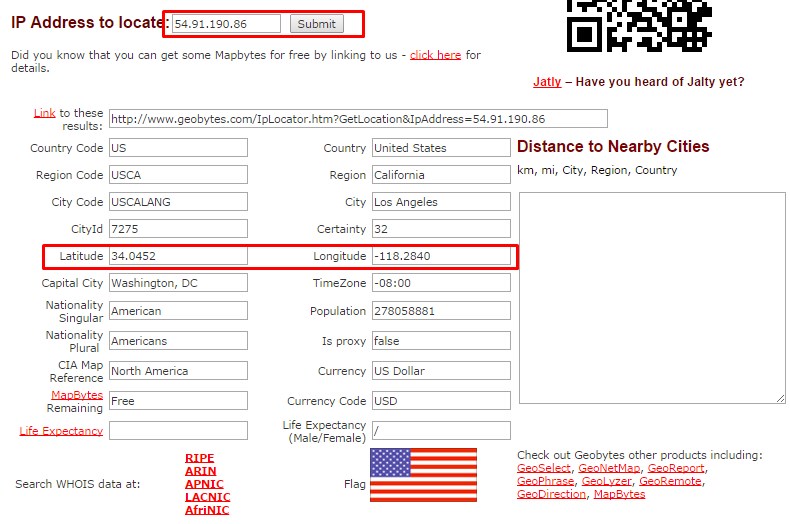Click the QR code image
This screenshot has width=790, height=524.
click(639, 26)
